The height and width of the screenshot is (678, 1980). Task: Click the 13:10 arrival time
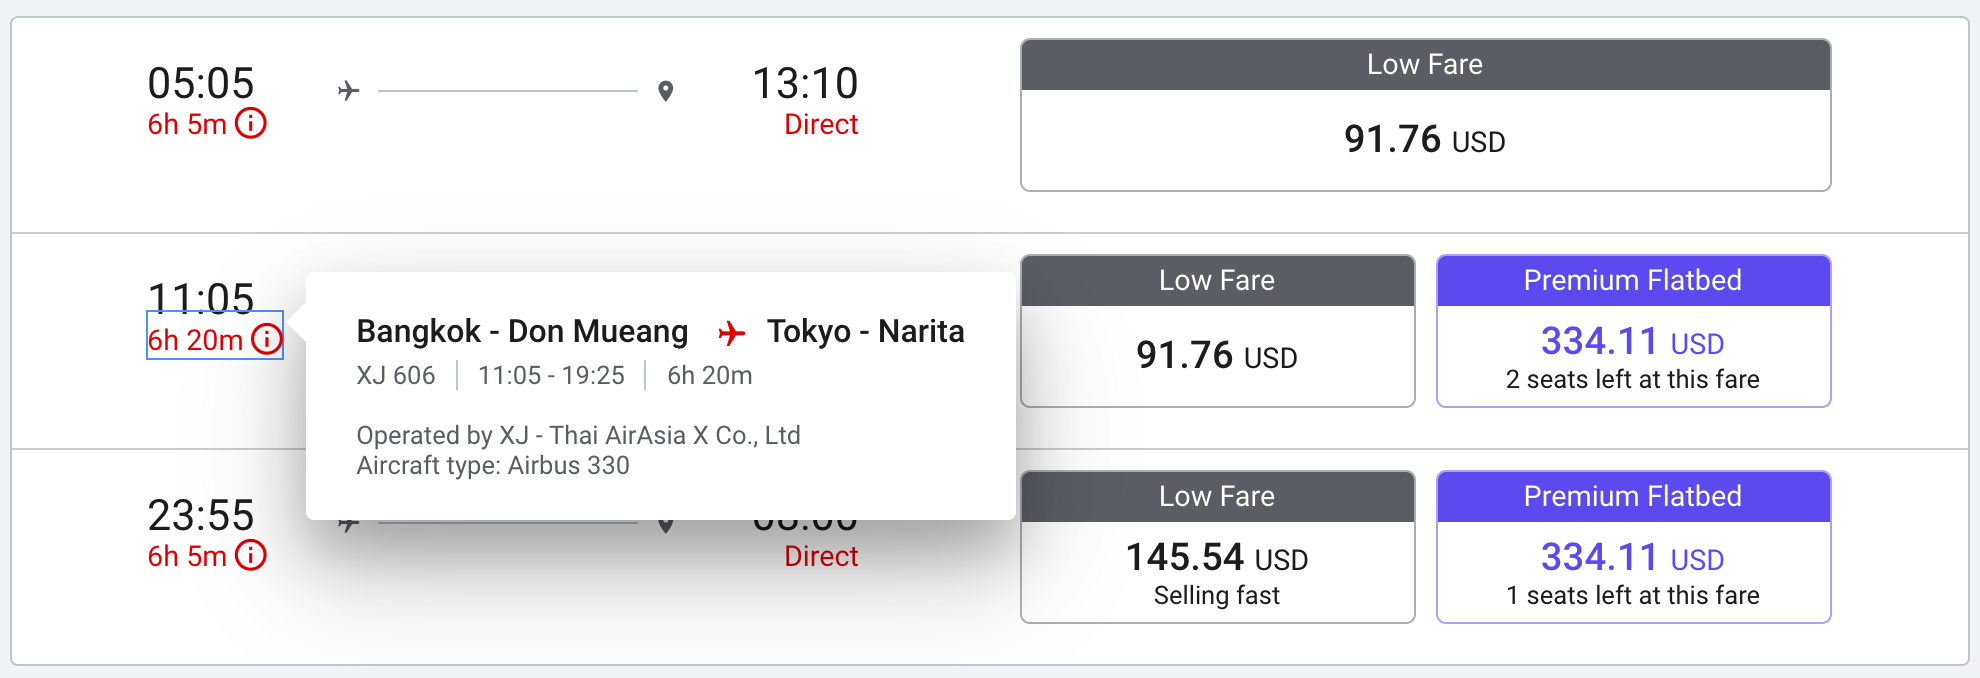pos(805,83)
